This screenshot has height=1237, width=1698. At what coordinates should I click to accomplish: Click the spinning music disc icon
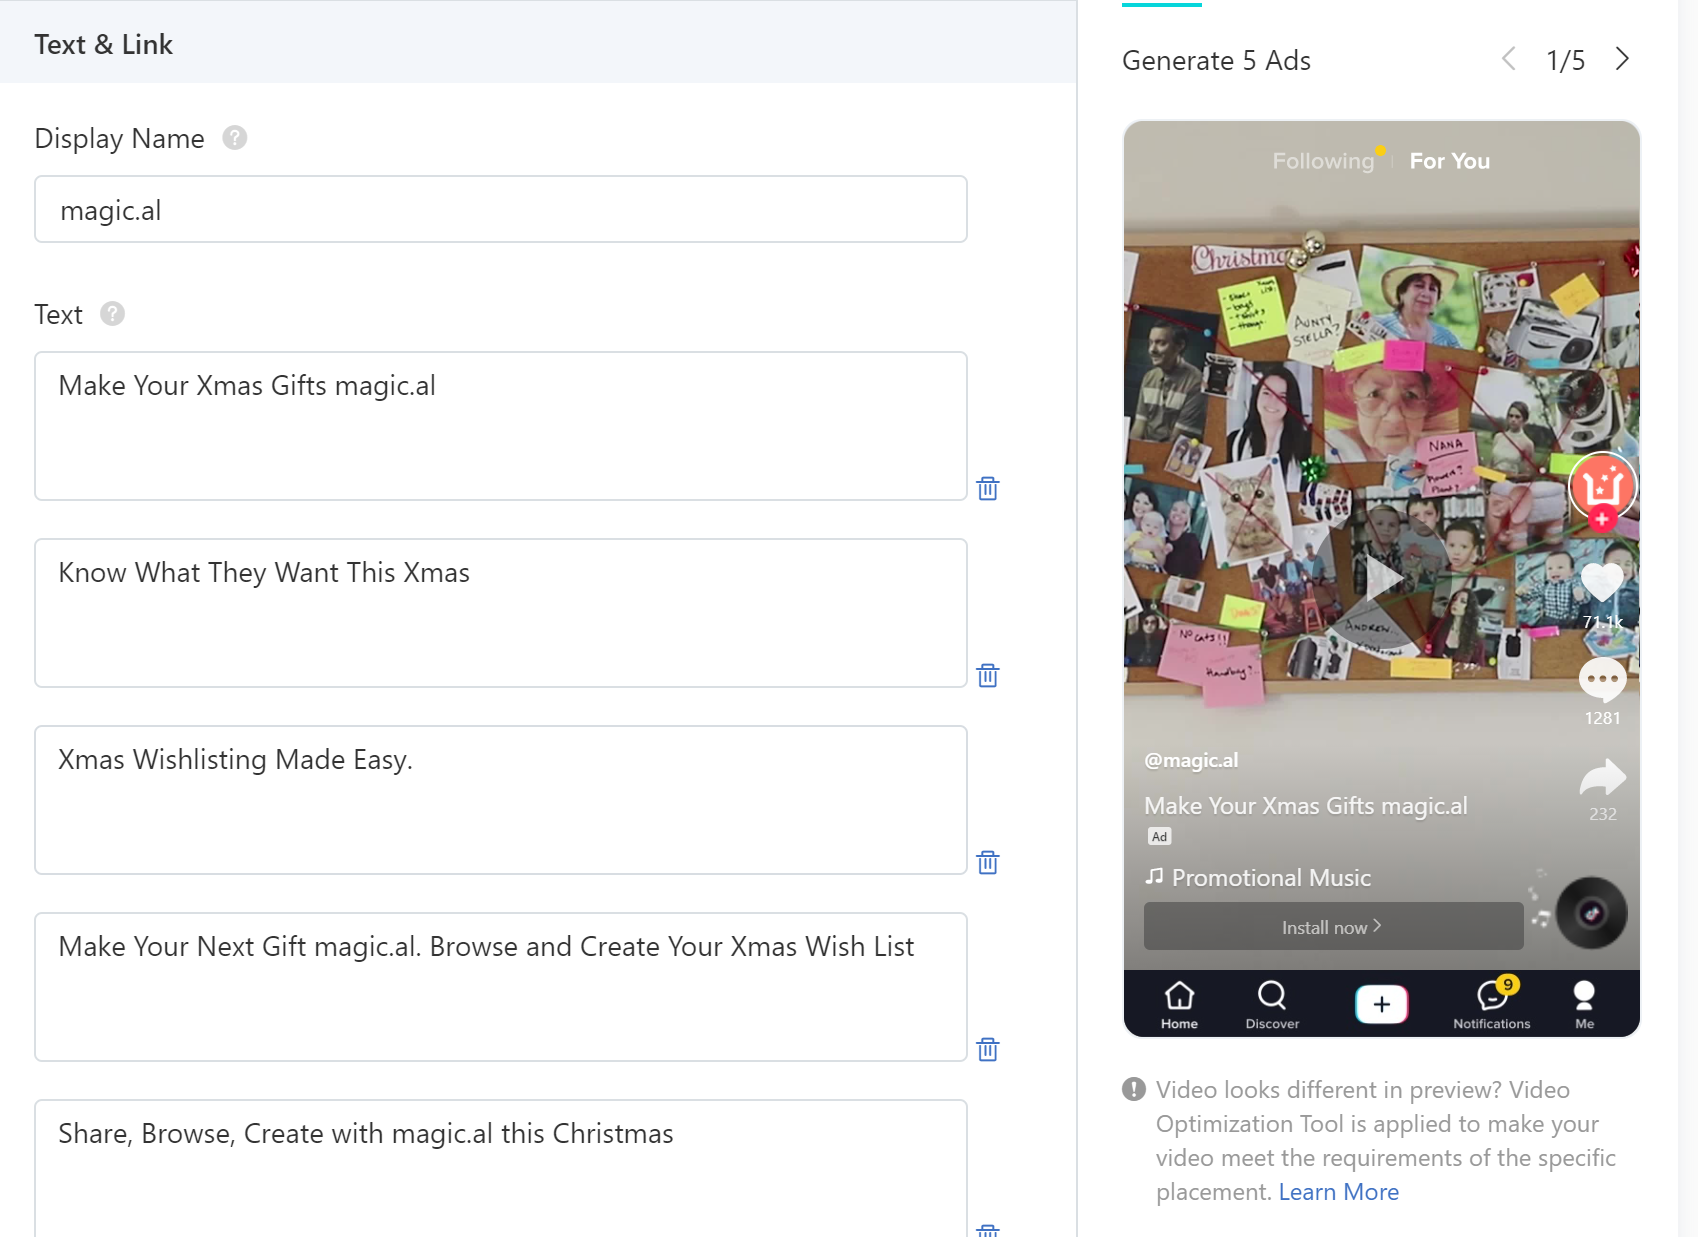pyautogui.click(x=1592, y=912)
